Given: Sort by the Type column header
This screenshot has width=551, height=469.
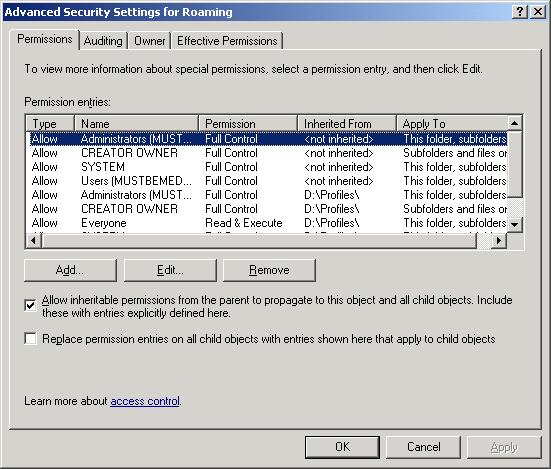Looking at the screenshot, I should (x=50, y=123).
